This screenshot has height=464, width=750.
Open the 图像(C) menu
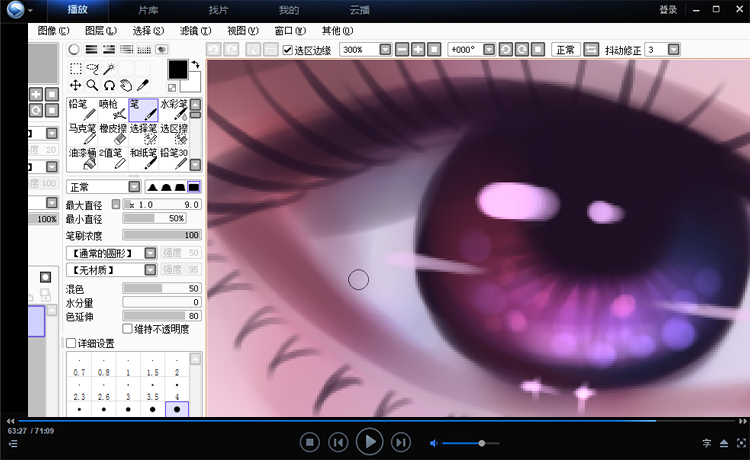54,31
